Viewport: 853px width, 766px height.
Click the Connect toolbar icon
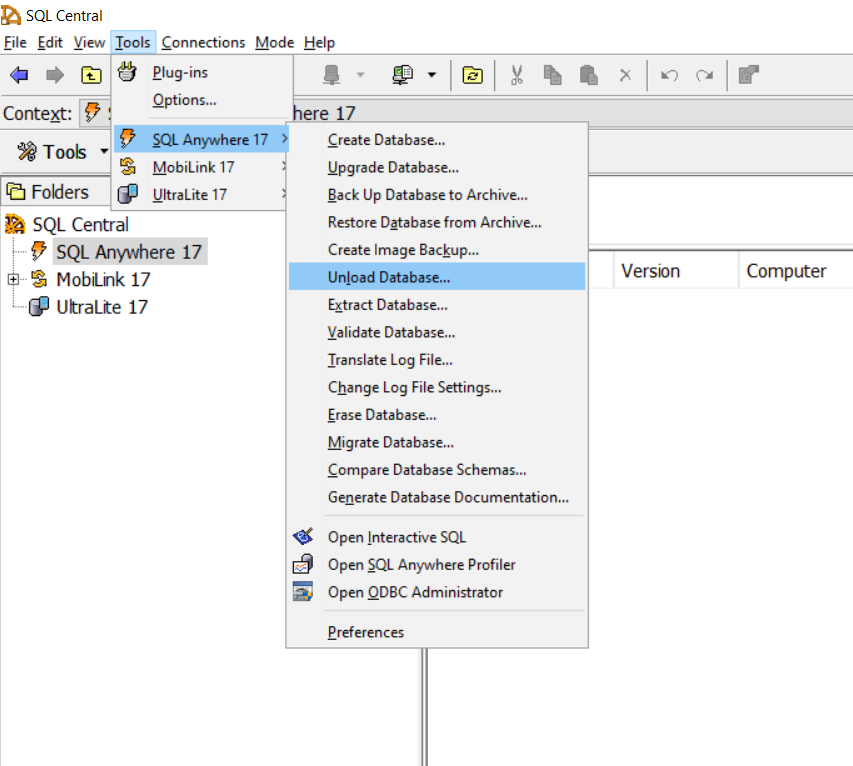(x=331, y=75)
